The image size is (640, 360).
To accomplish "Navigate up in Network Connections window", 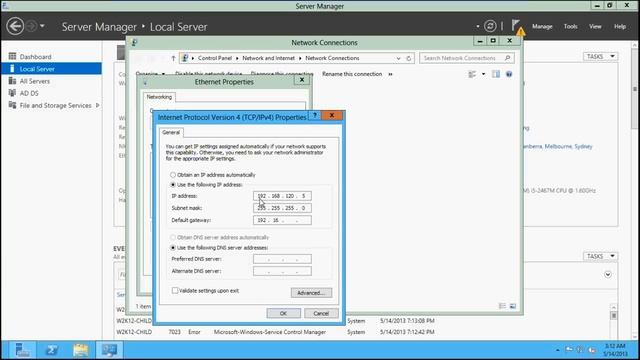I will point(173,58).
